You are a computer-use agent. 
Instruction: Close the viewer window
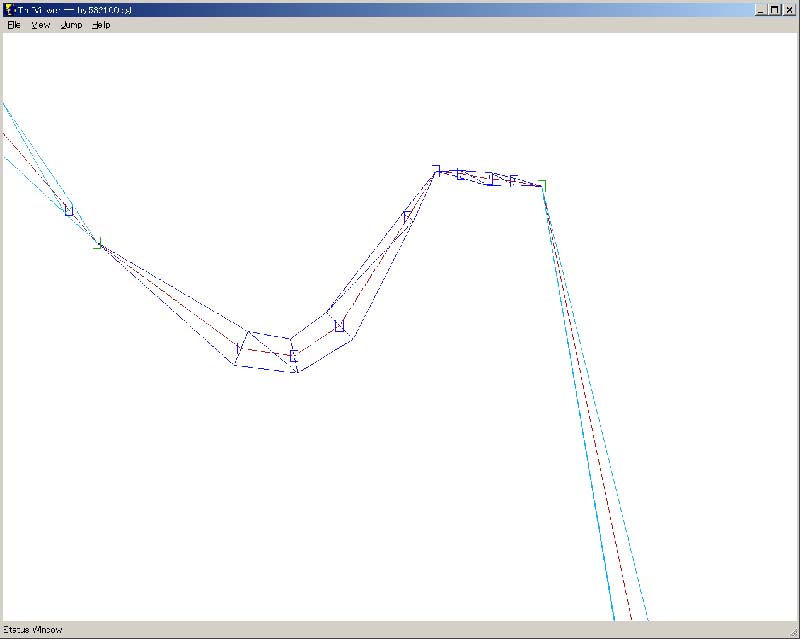click(x=788, y=9)
